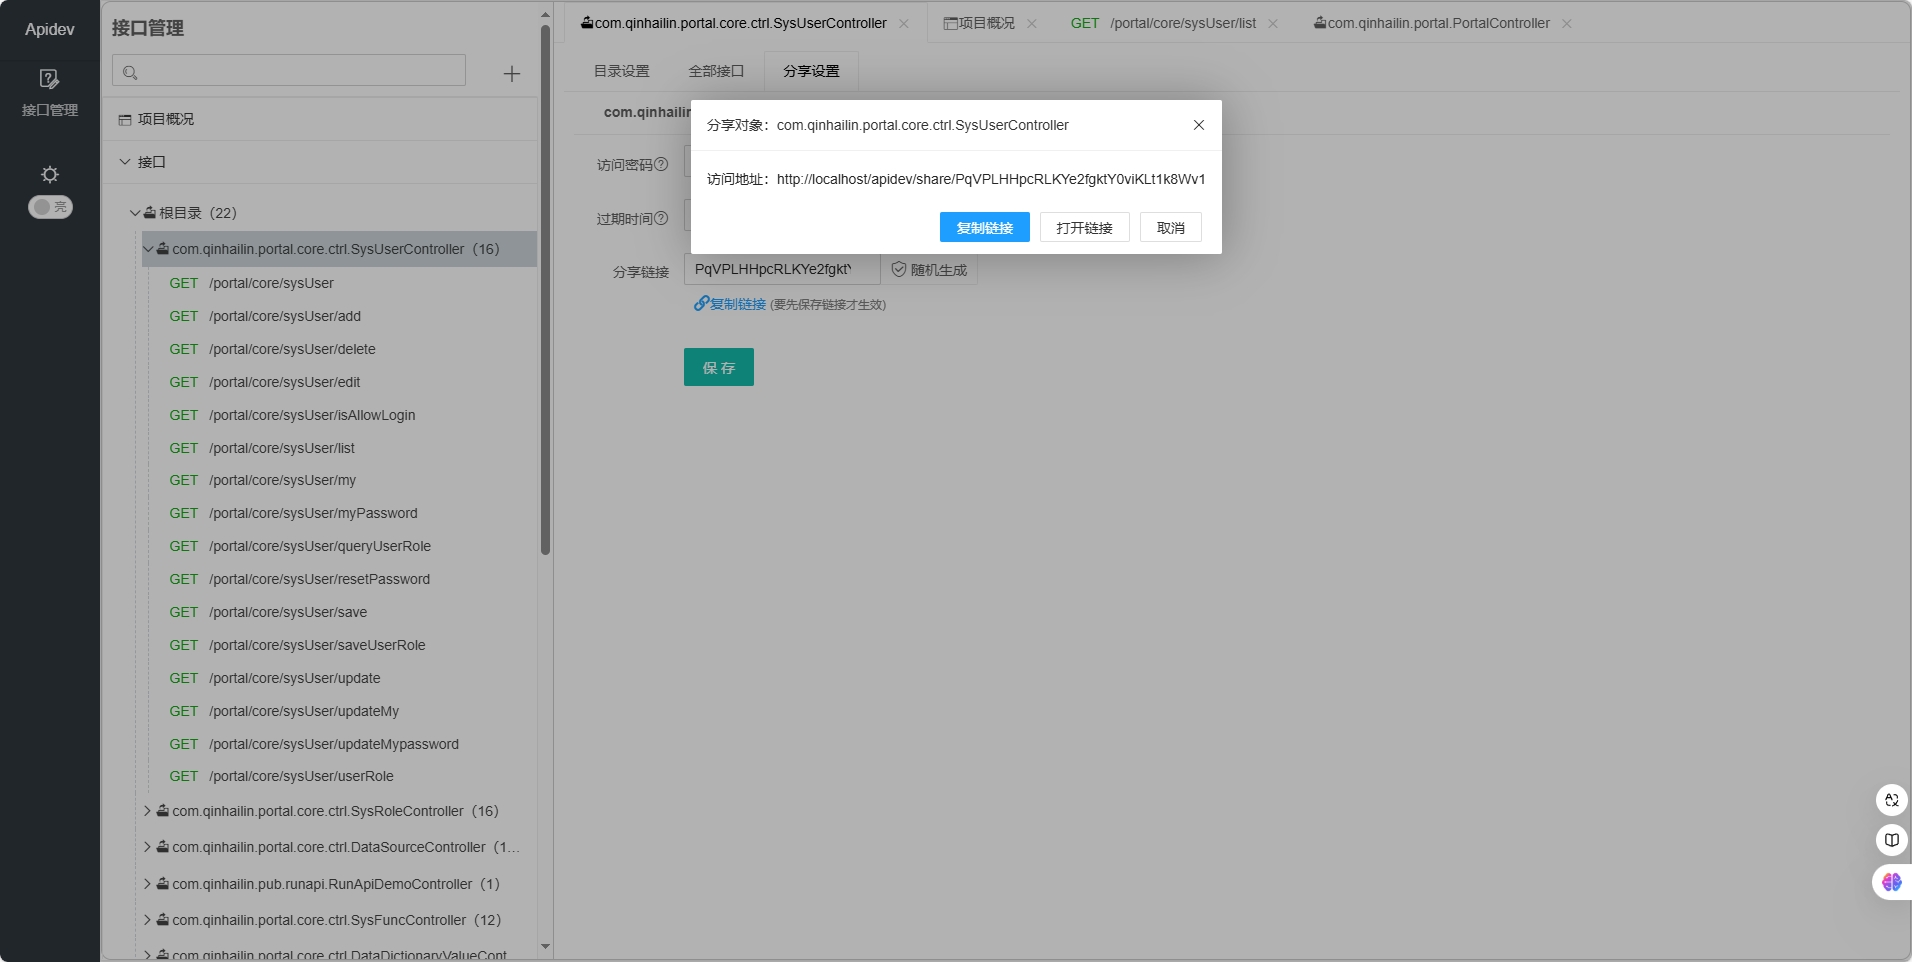This screenshot has width=1912, height=962.
Task: Click the plus icon to add interface
Action: (511, 74)
